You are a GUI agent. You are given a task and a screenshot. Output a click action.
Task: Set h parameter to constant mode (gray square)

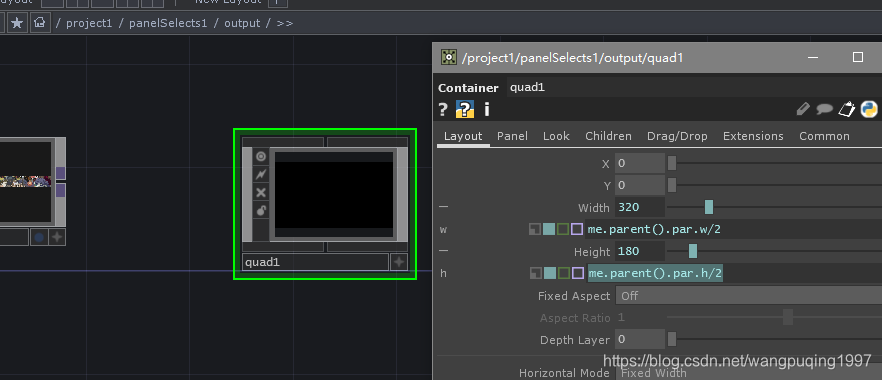tap(535, 274)
